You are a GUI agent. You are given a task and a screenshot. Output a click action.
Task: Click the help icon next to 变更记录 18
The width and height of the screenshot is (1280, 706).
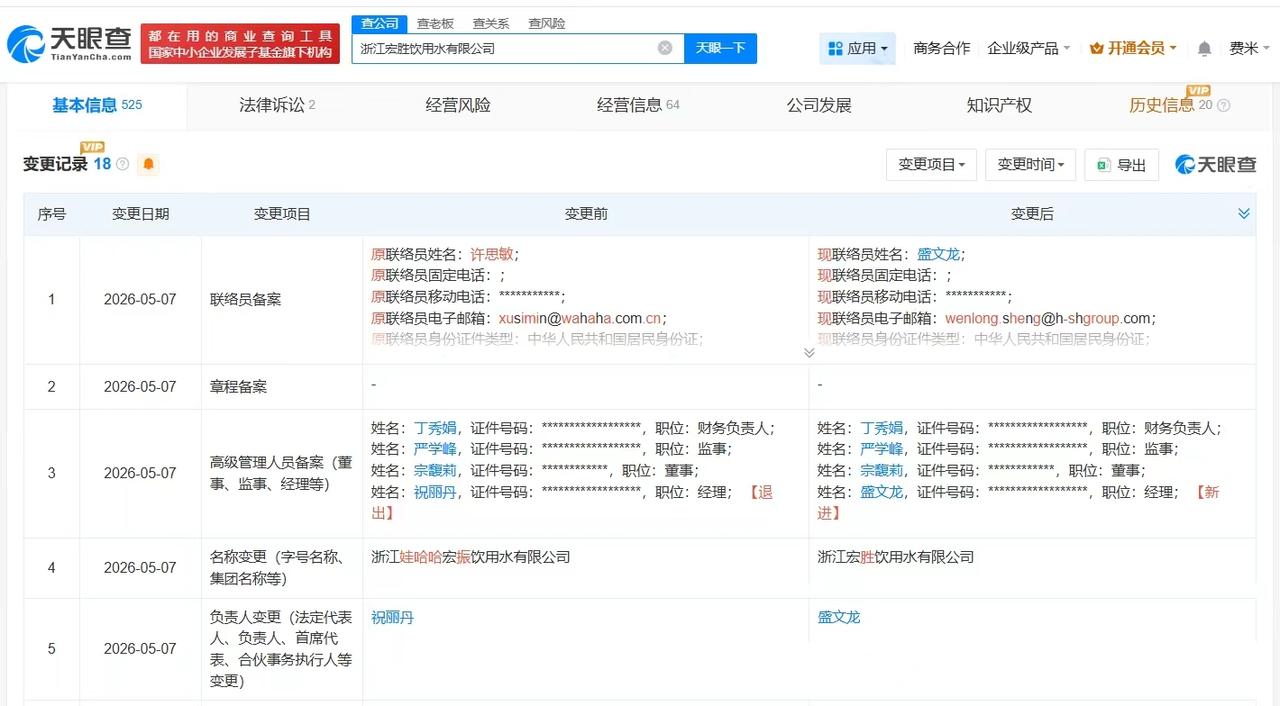point(122,164)
